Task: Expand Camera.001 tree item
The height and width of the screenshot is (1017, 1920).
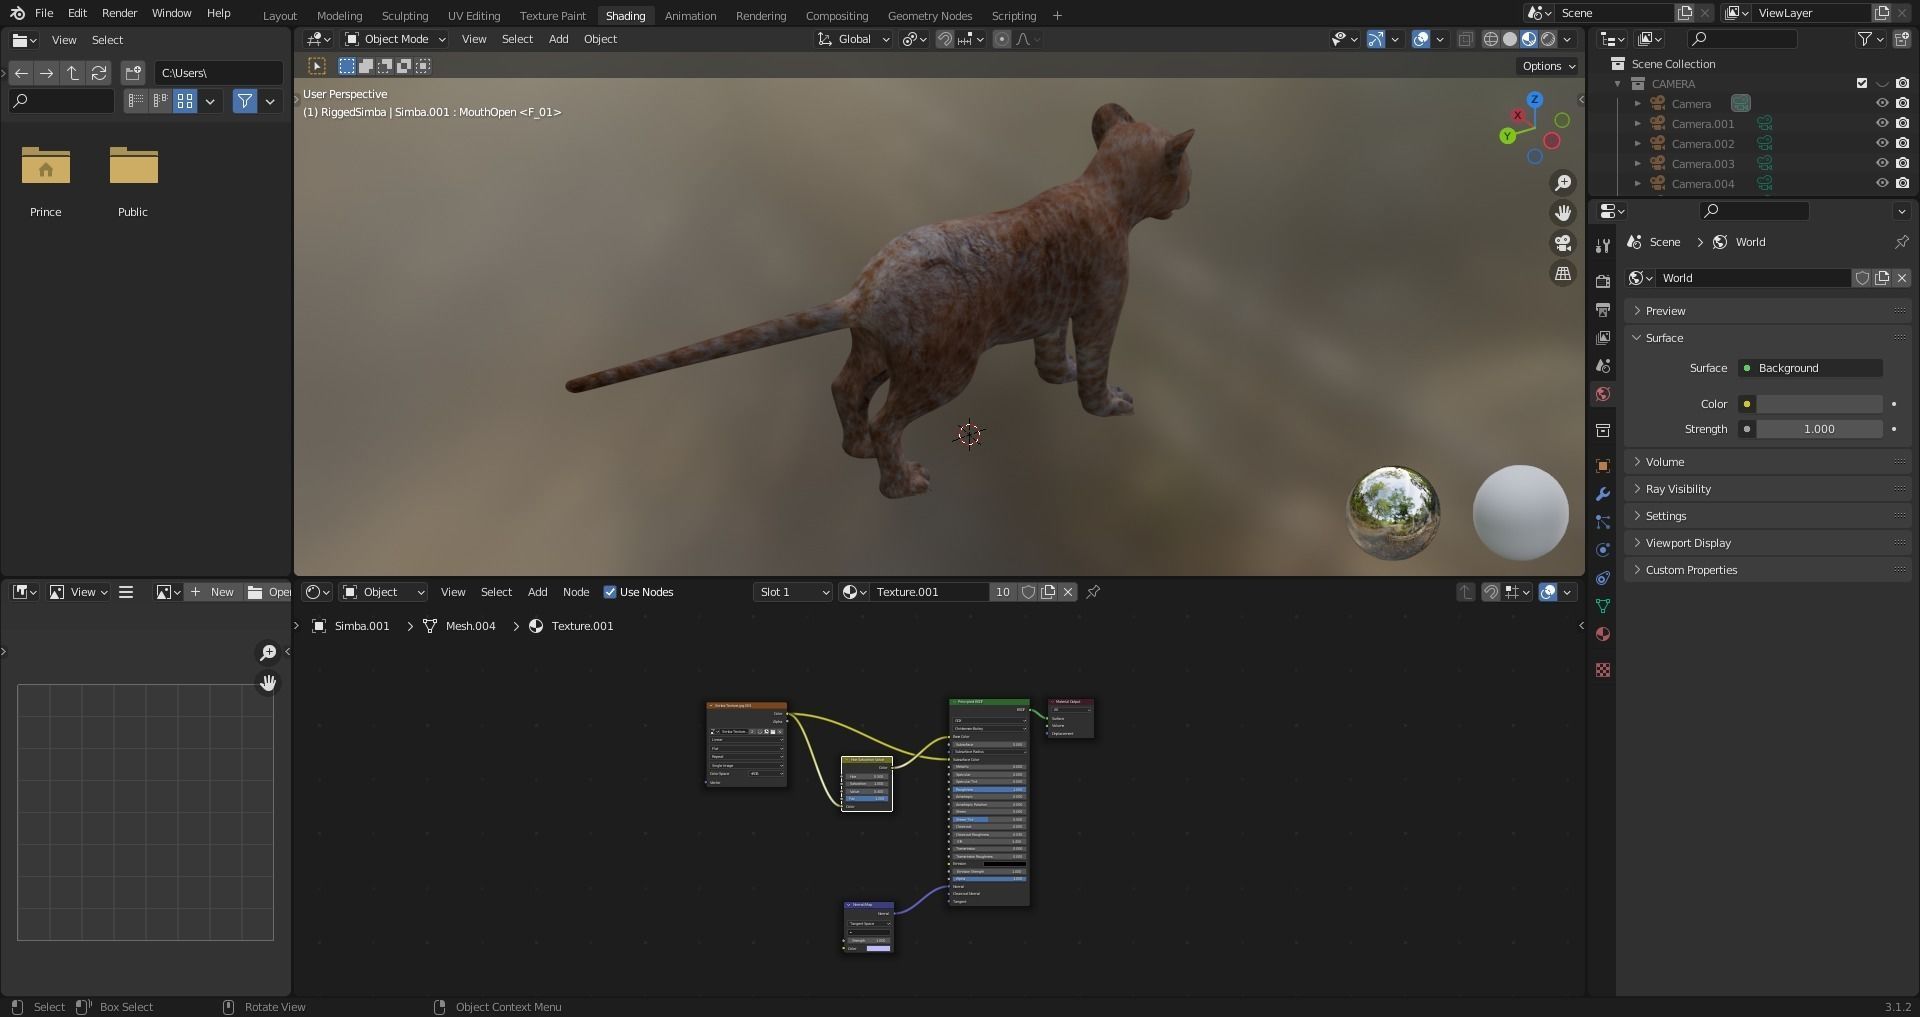Action: coord(1637,124)
